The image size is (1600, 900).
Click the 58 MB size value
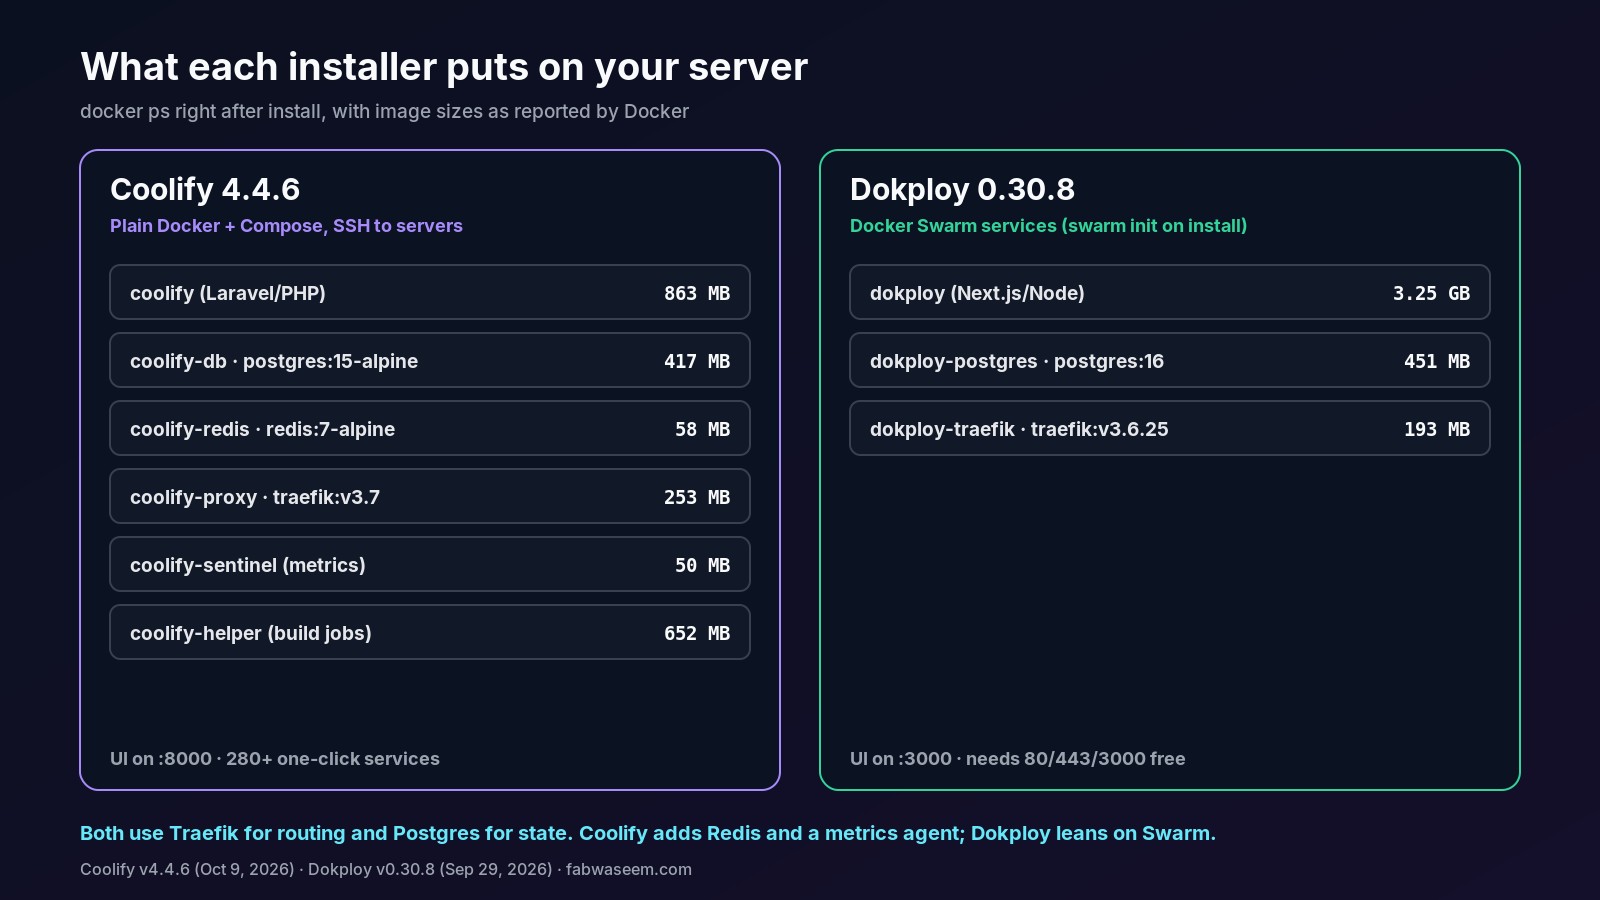pos(702,429)
